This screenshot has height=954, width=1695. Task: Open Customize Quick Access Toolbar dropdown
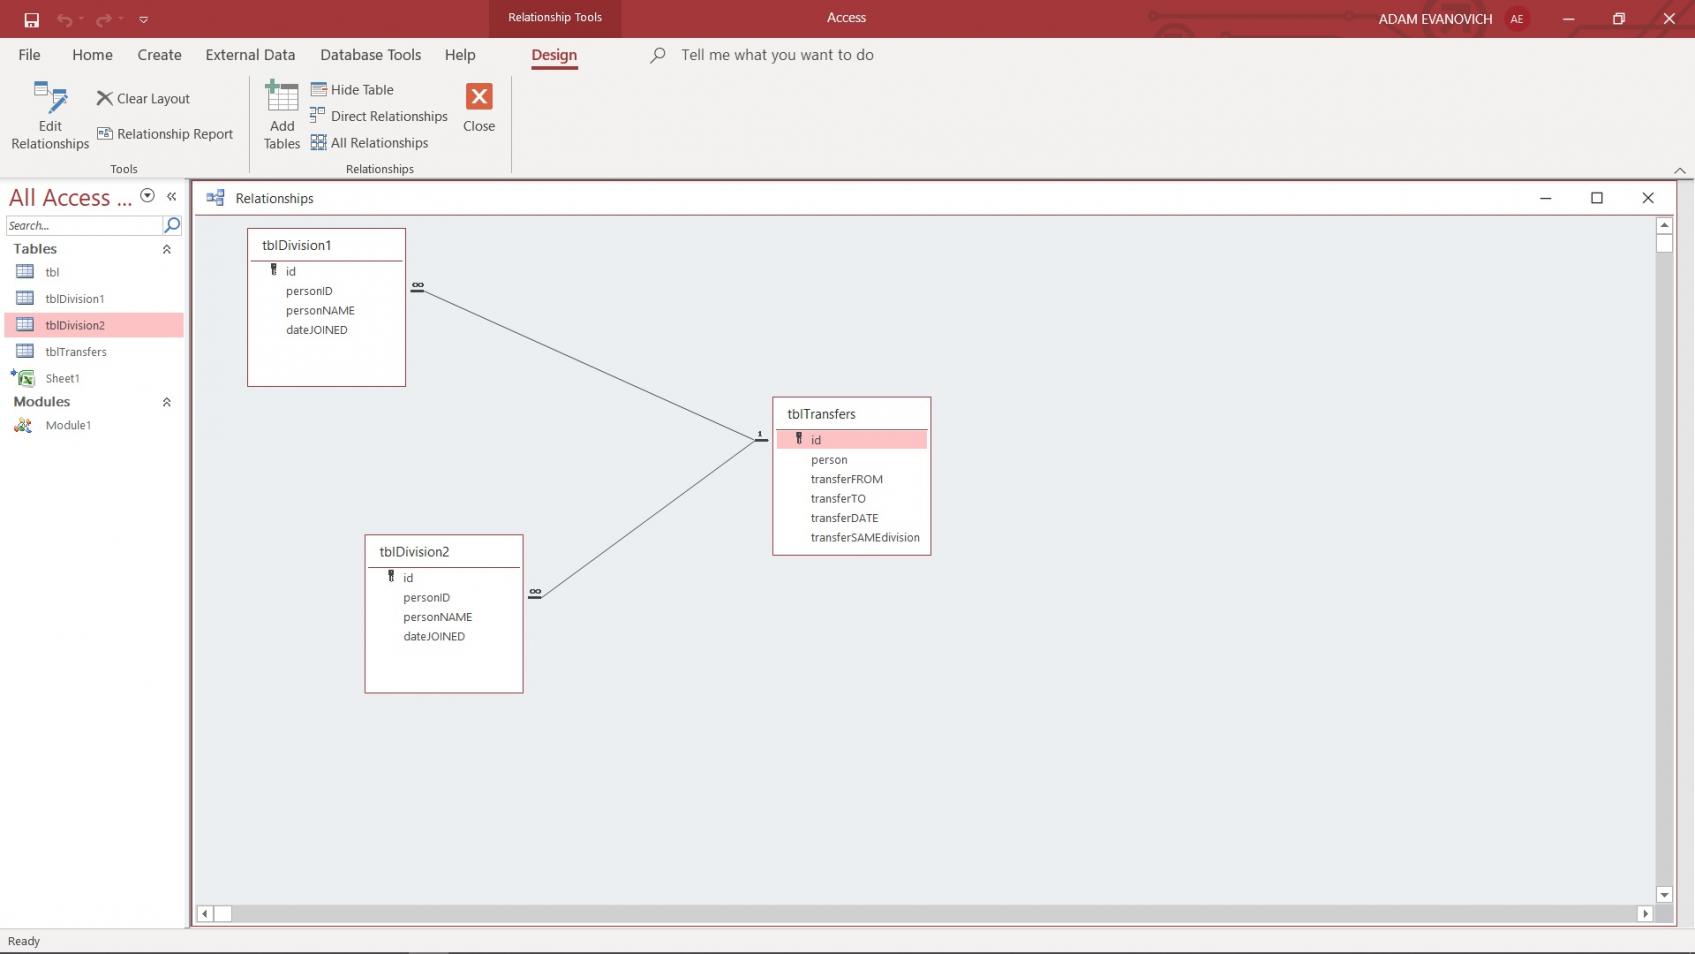(143, 19)
